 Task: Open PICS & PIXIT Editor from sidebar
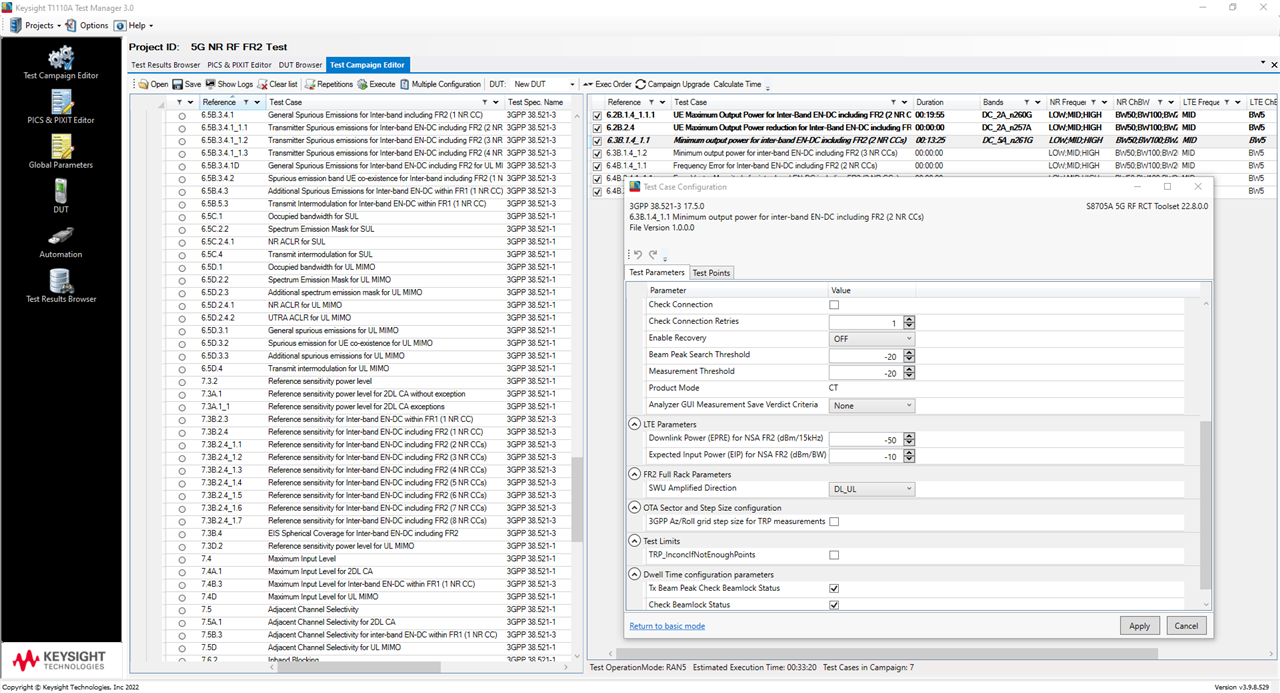tap(61, 106)
